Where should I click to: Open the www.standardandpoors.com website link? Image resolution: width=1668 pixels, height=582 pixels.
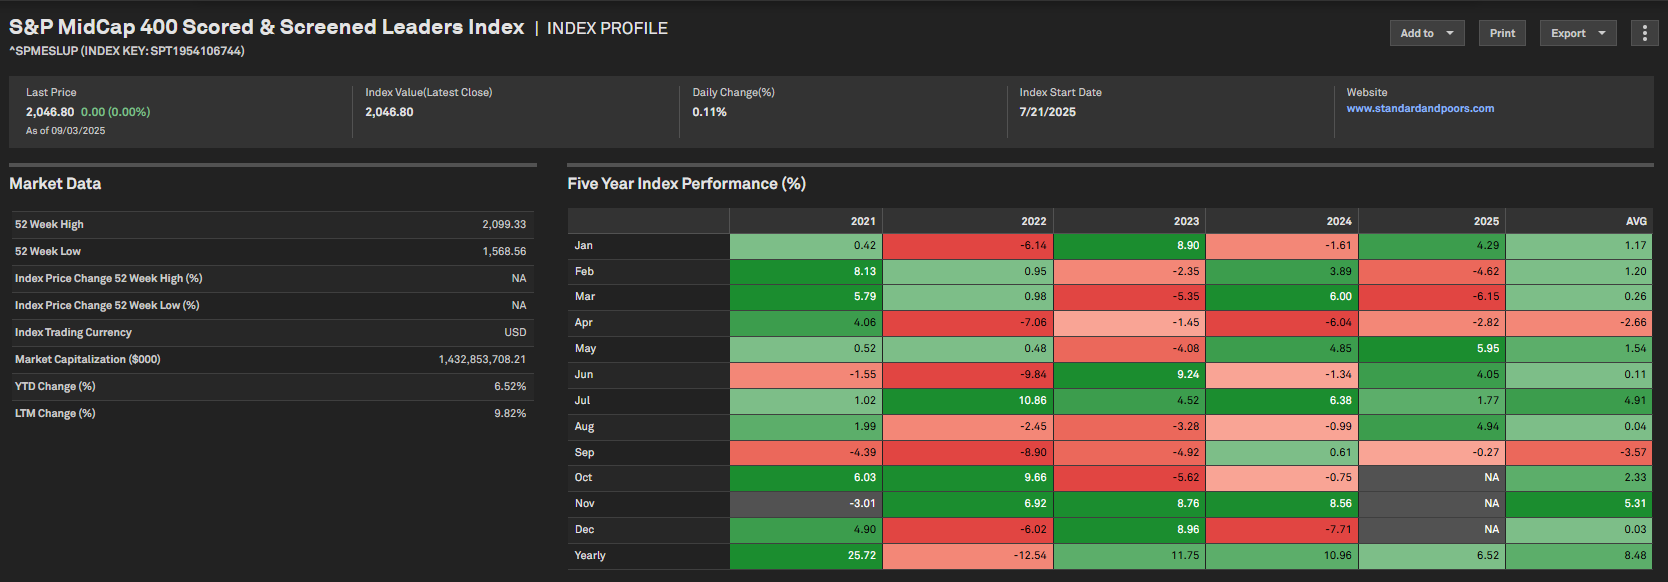click(1420, 109)
